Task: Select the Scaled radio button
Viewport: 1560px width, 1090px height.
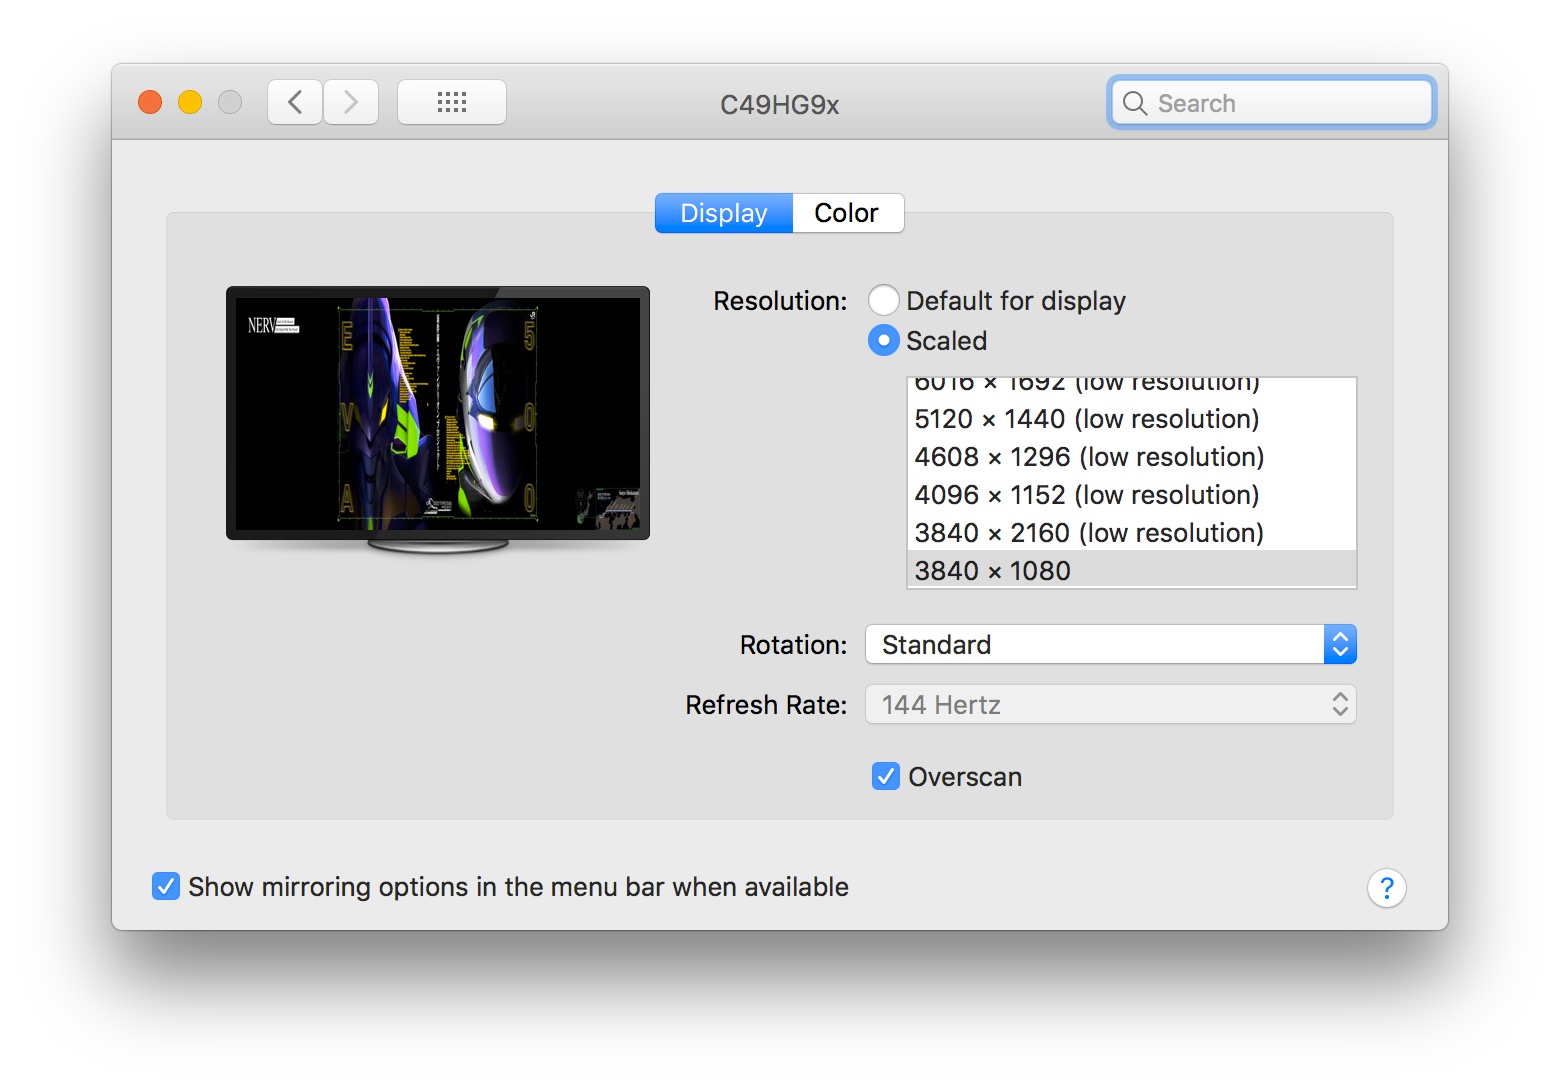Action: [x=883, y=340]
